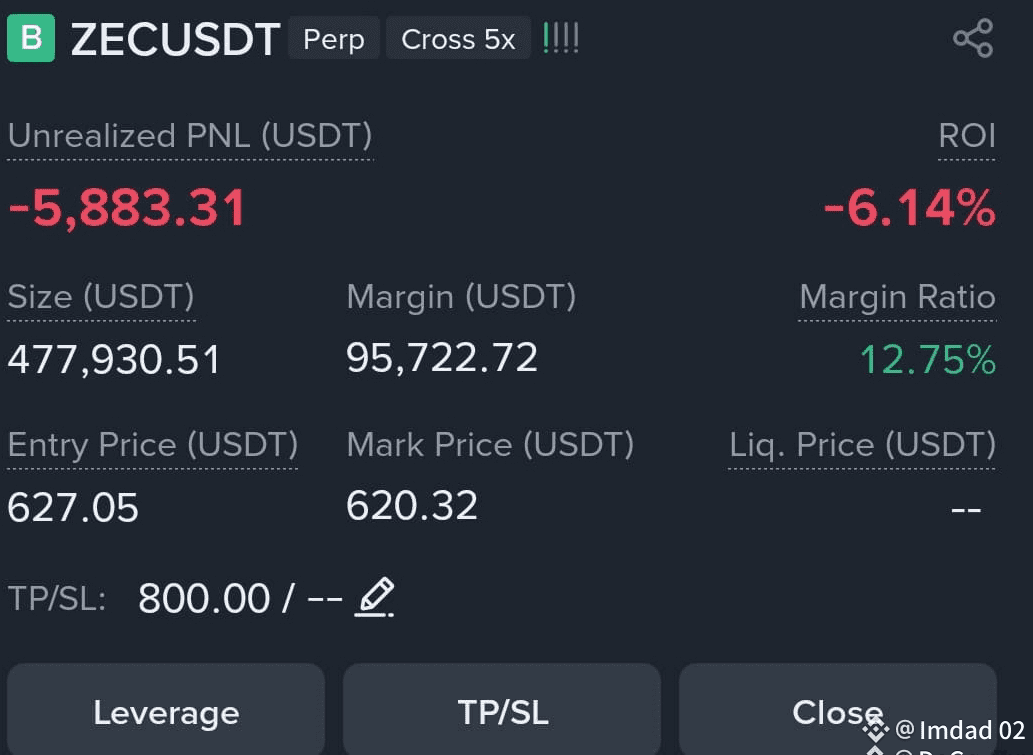Screen dimensions: 1033x755
Task: Open the ZECUSDT pair title
Action: (175, 40)
